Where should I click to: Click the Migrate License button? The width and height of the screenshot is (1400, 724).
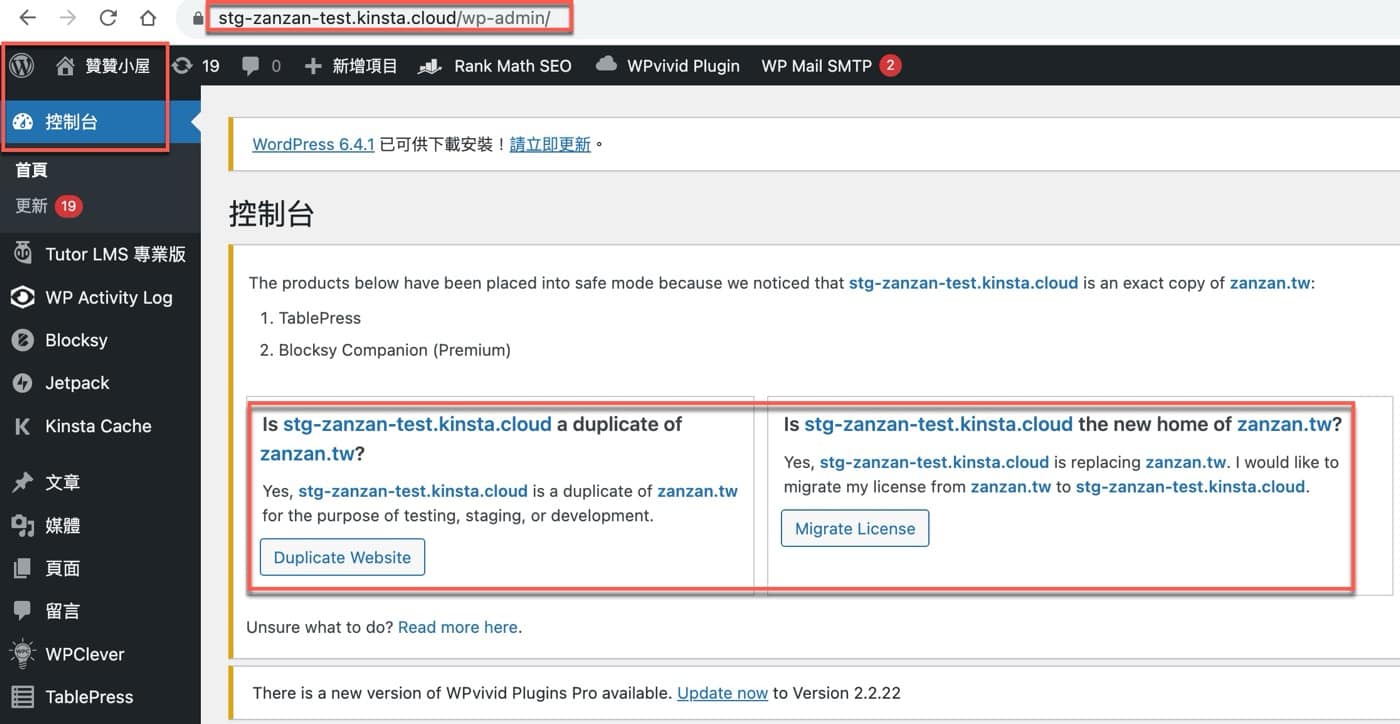tap(855, 528)
